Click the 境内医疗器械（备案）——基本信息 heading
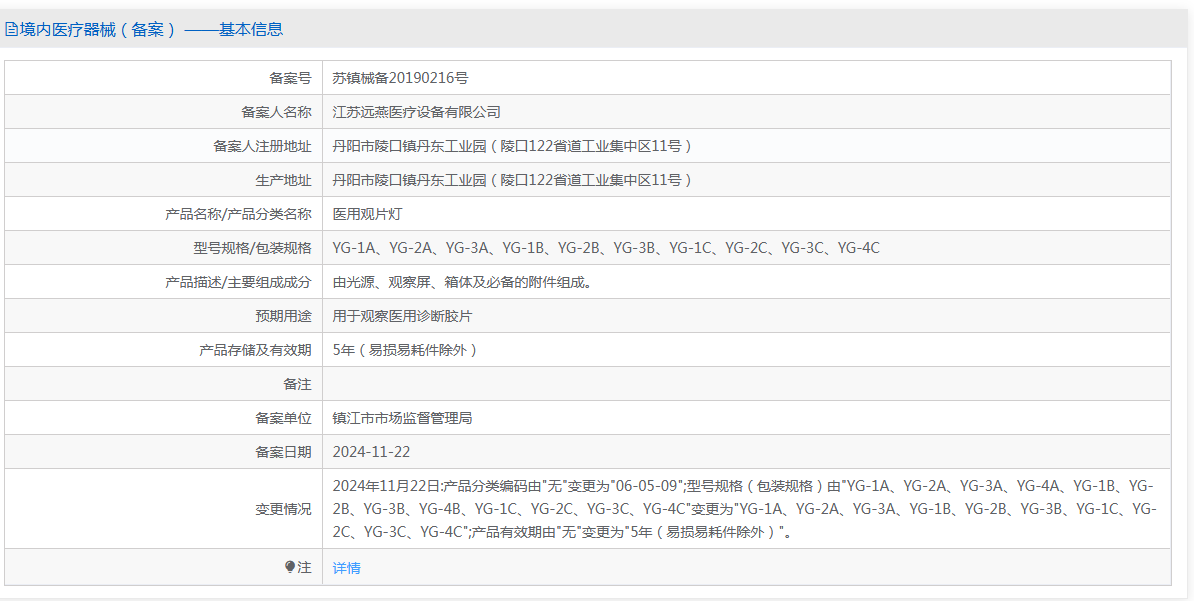1194x601 pixels. 151,30
